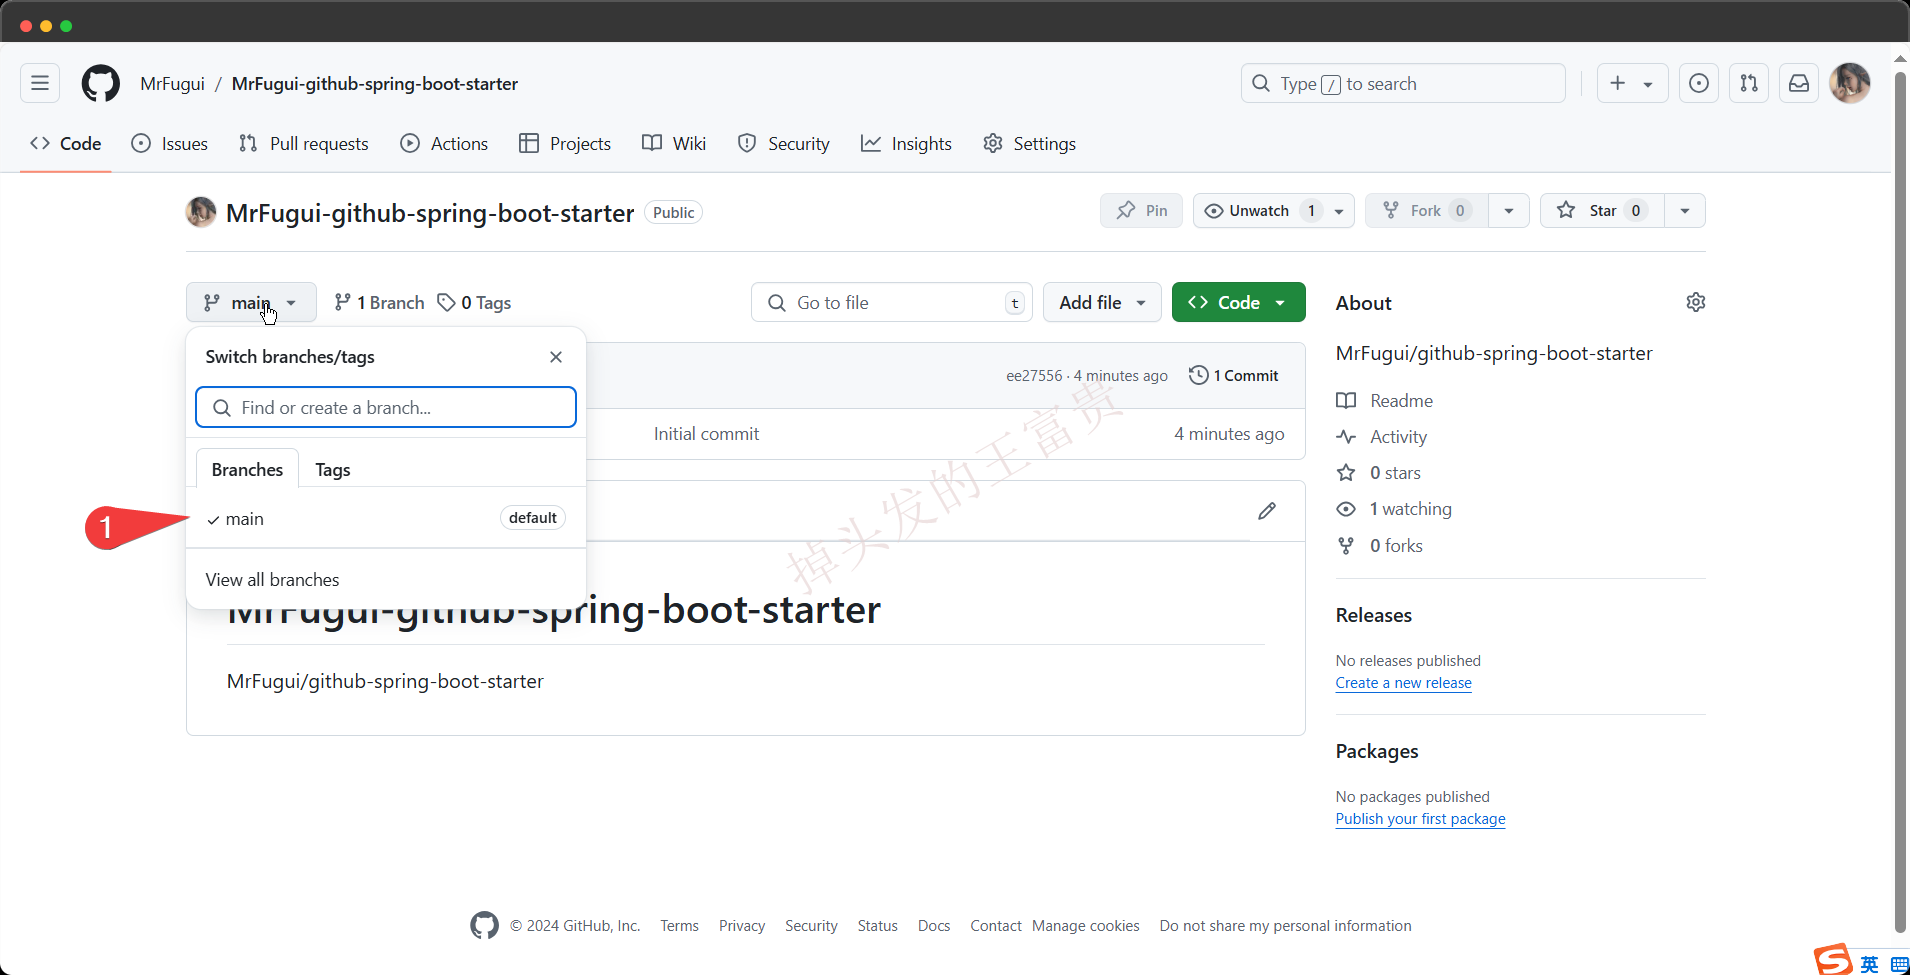1910x975 pixels.
Task: Open the Docs footer link
Action: pos(934,926)
